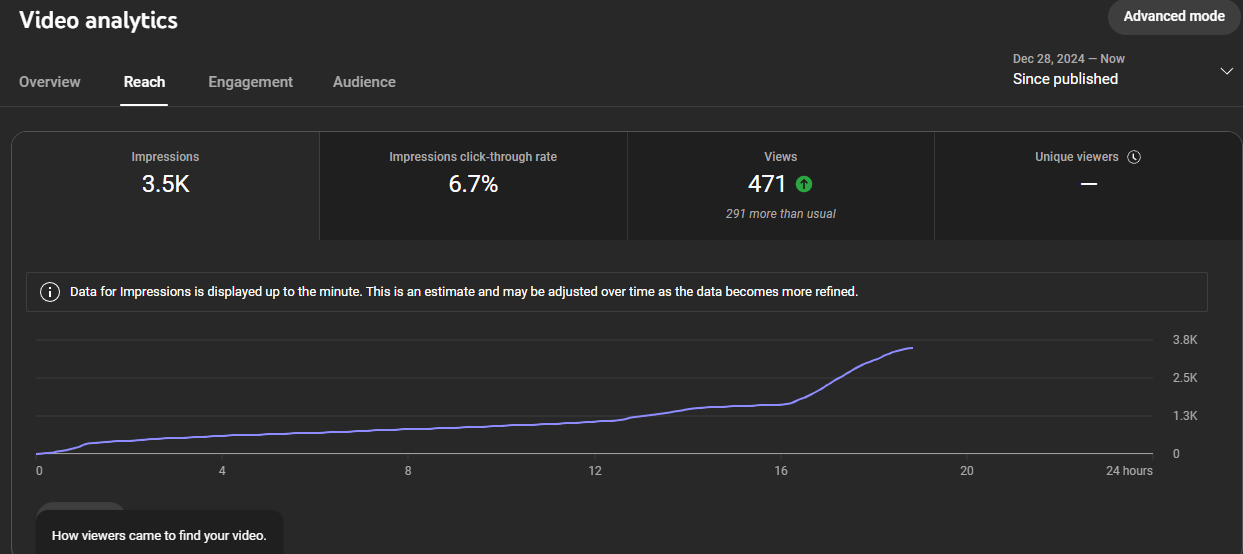Click the 12 hour mark on chart axis
The width and height of the screenshot is (1243, 554).
coord(595,470)
